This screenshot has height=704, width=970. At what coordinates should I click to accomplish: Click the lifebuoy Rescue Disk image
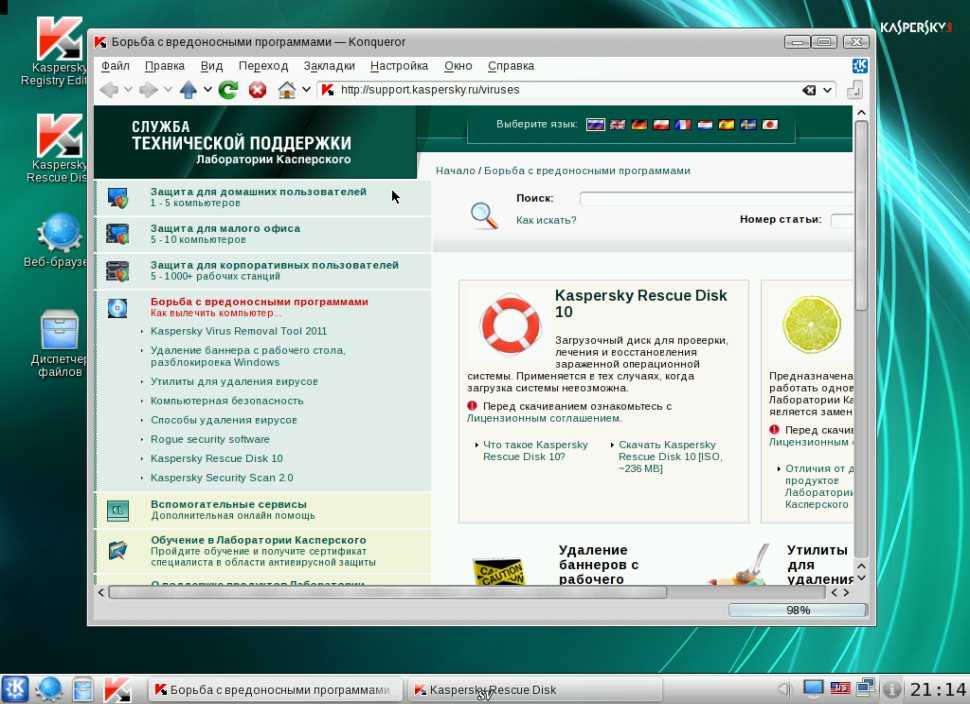(510, 324)
